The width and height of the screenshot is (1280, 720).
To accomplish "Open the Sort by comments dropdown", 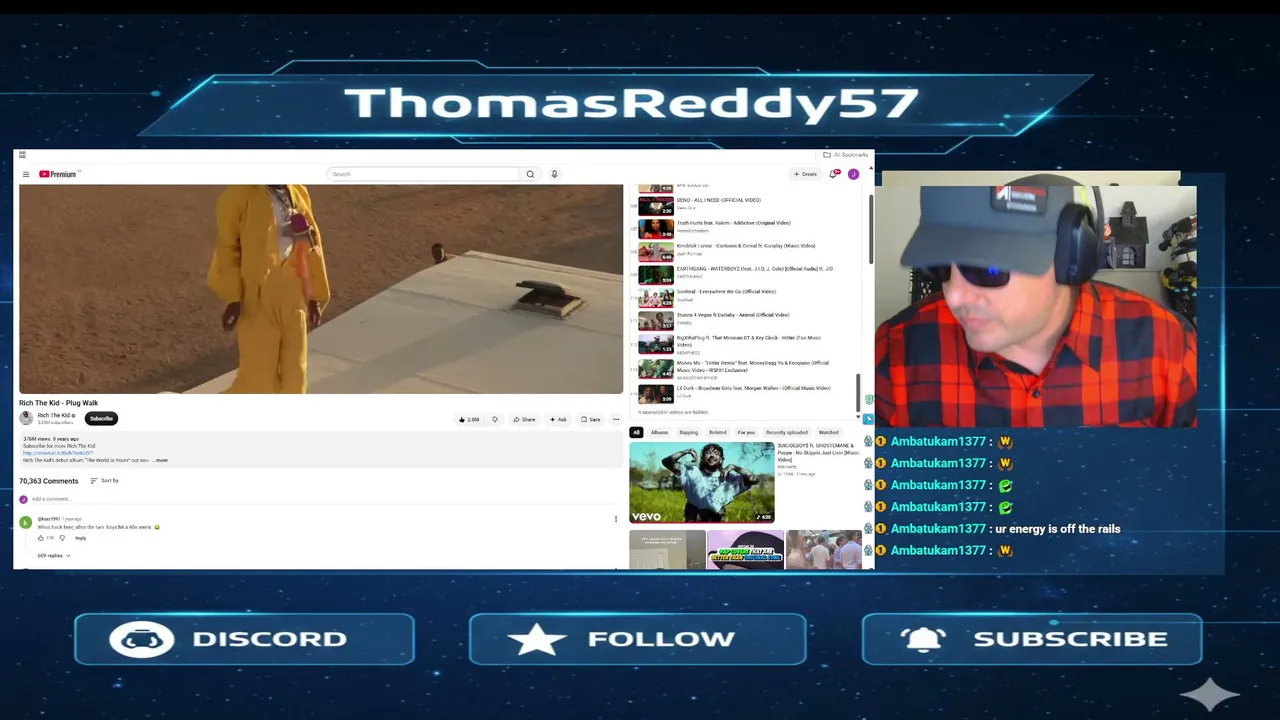I will click(104, 481).
